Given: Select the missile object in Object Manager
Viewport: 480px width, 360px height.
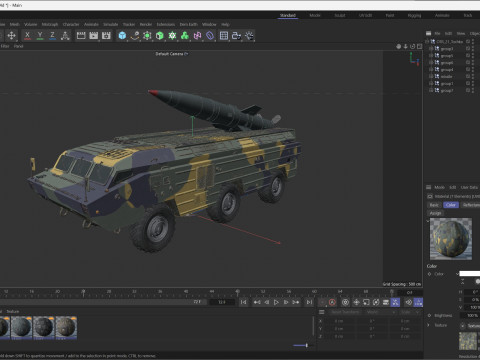Looking at the screenshot, I should [446, 76].
